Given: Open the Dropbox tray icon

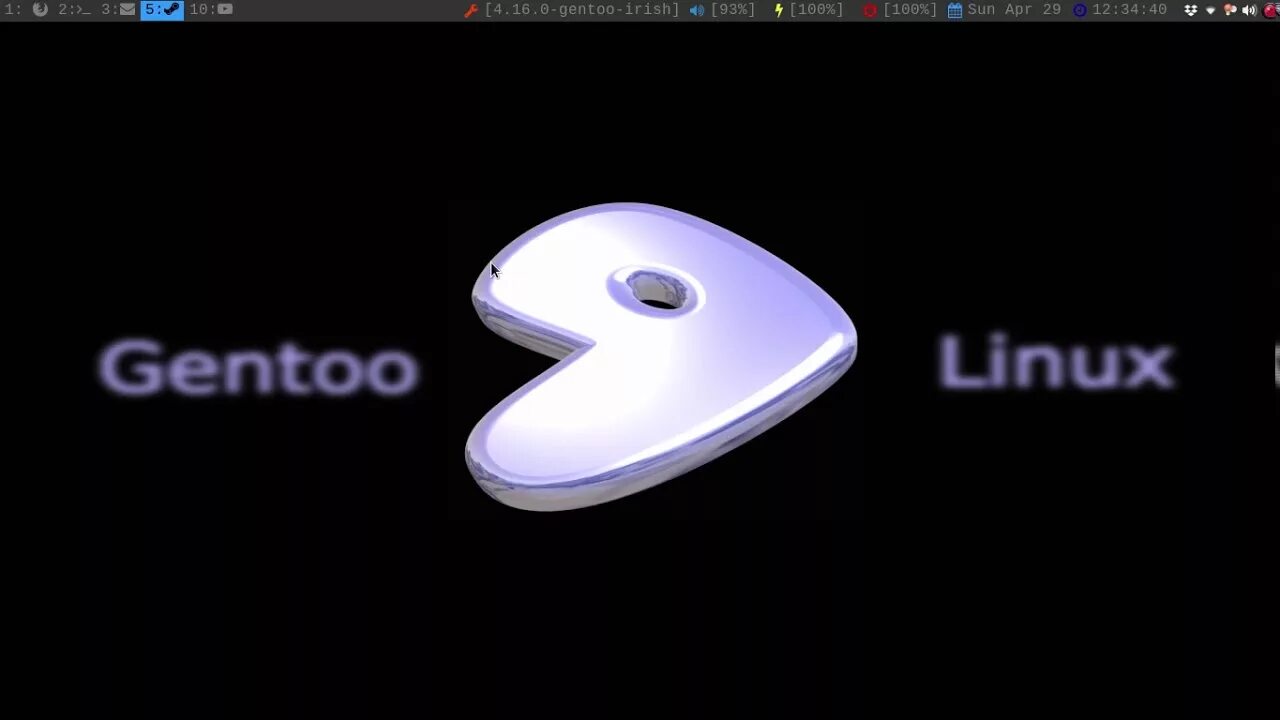Looking at the screenshot, I should point(1191,10).
